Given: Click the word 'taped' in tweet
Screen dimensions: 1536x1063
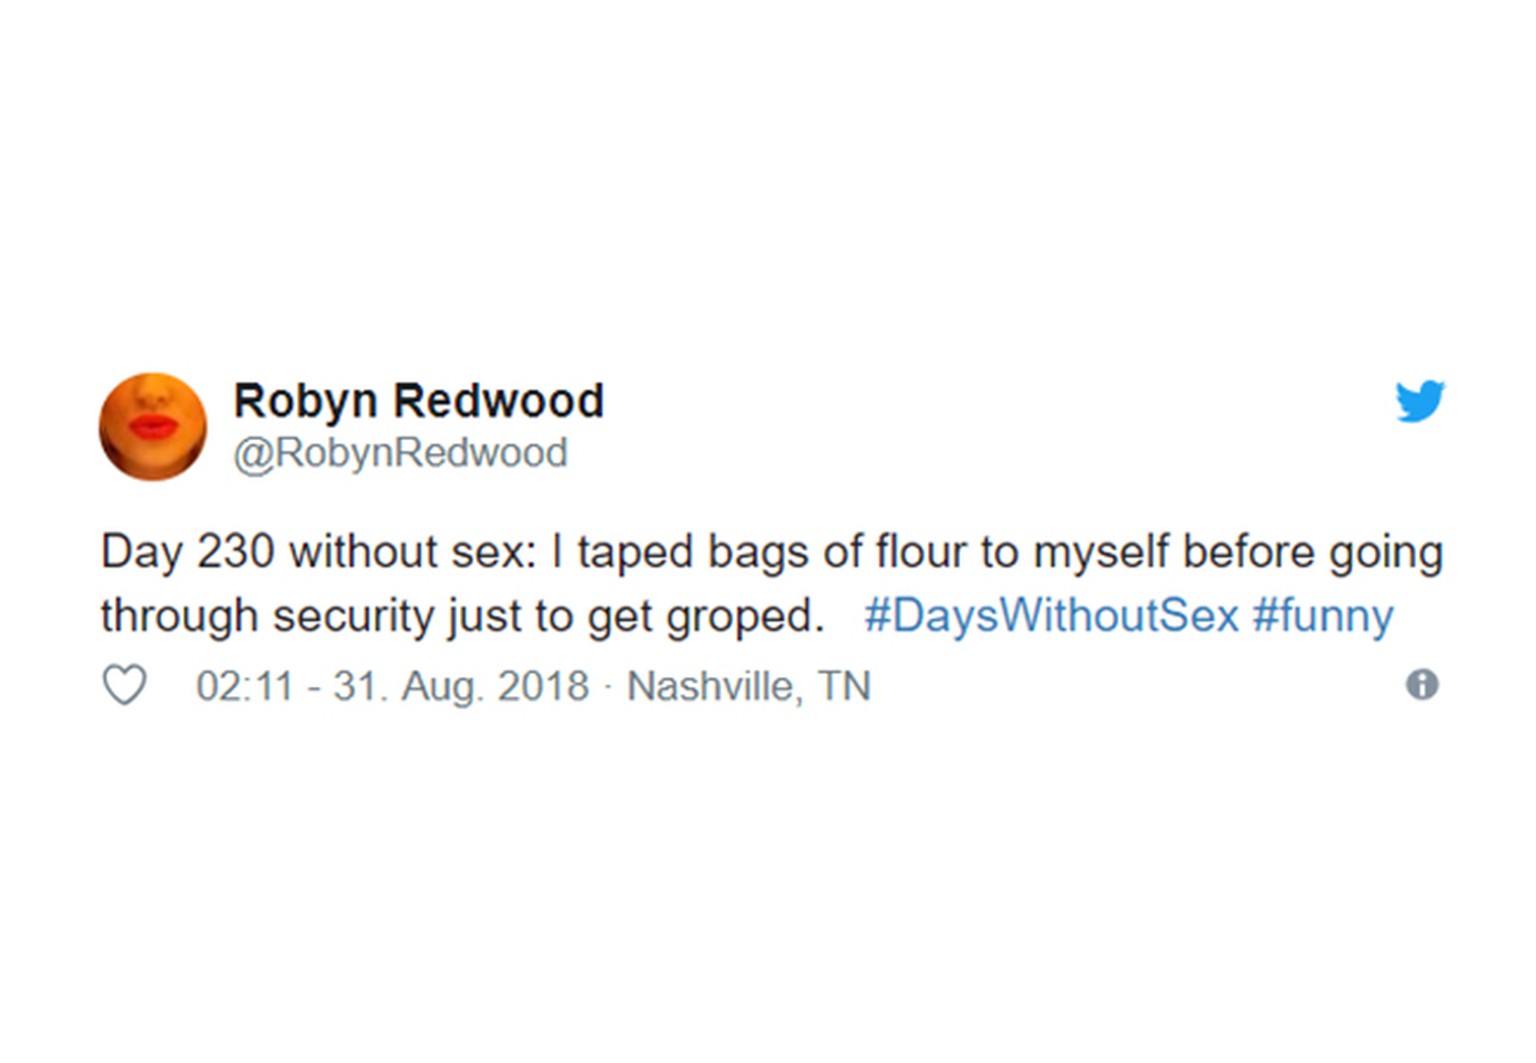Looking at the screenshot, I should click(x=635, y=553).
